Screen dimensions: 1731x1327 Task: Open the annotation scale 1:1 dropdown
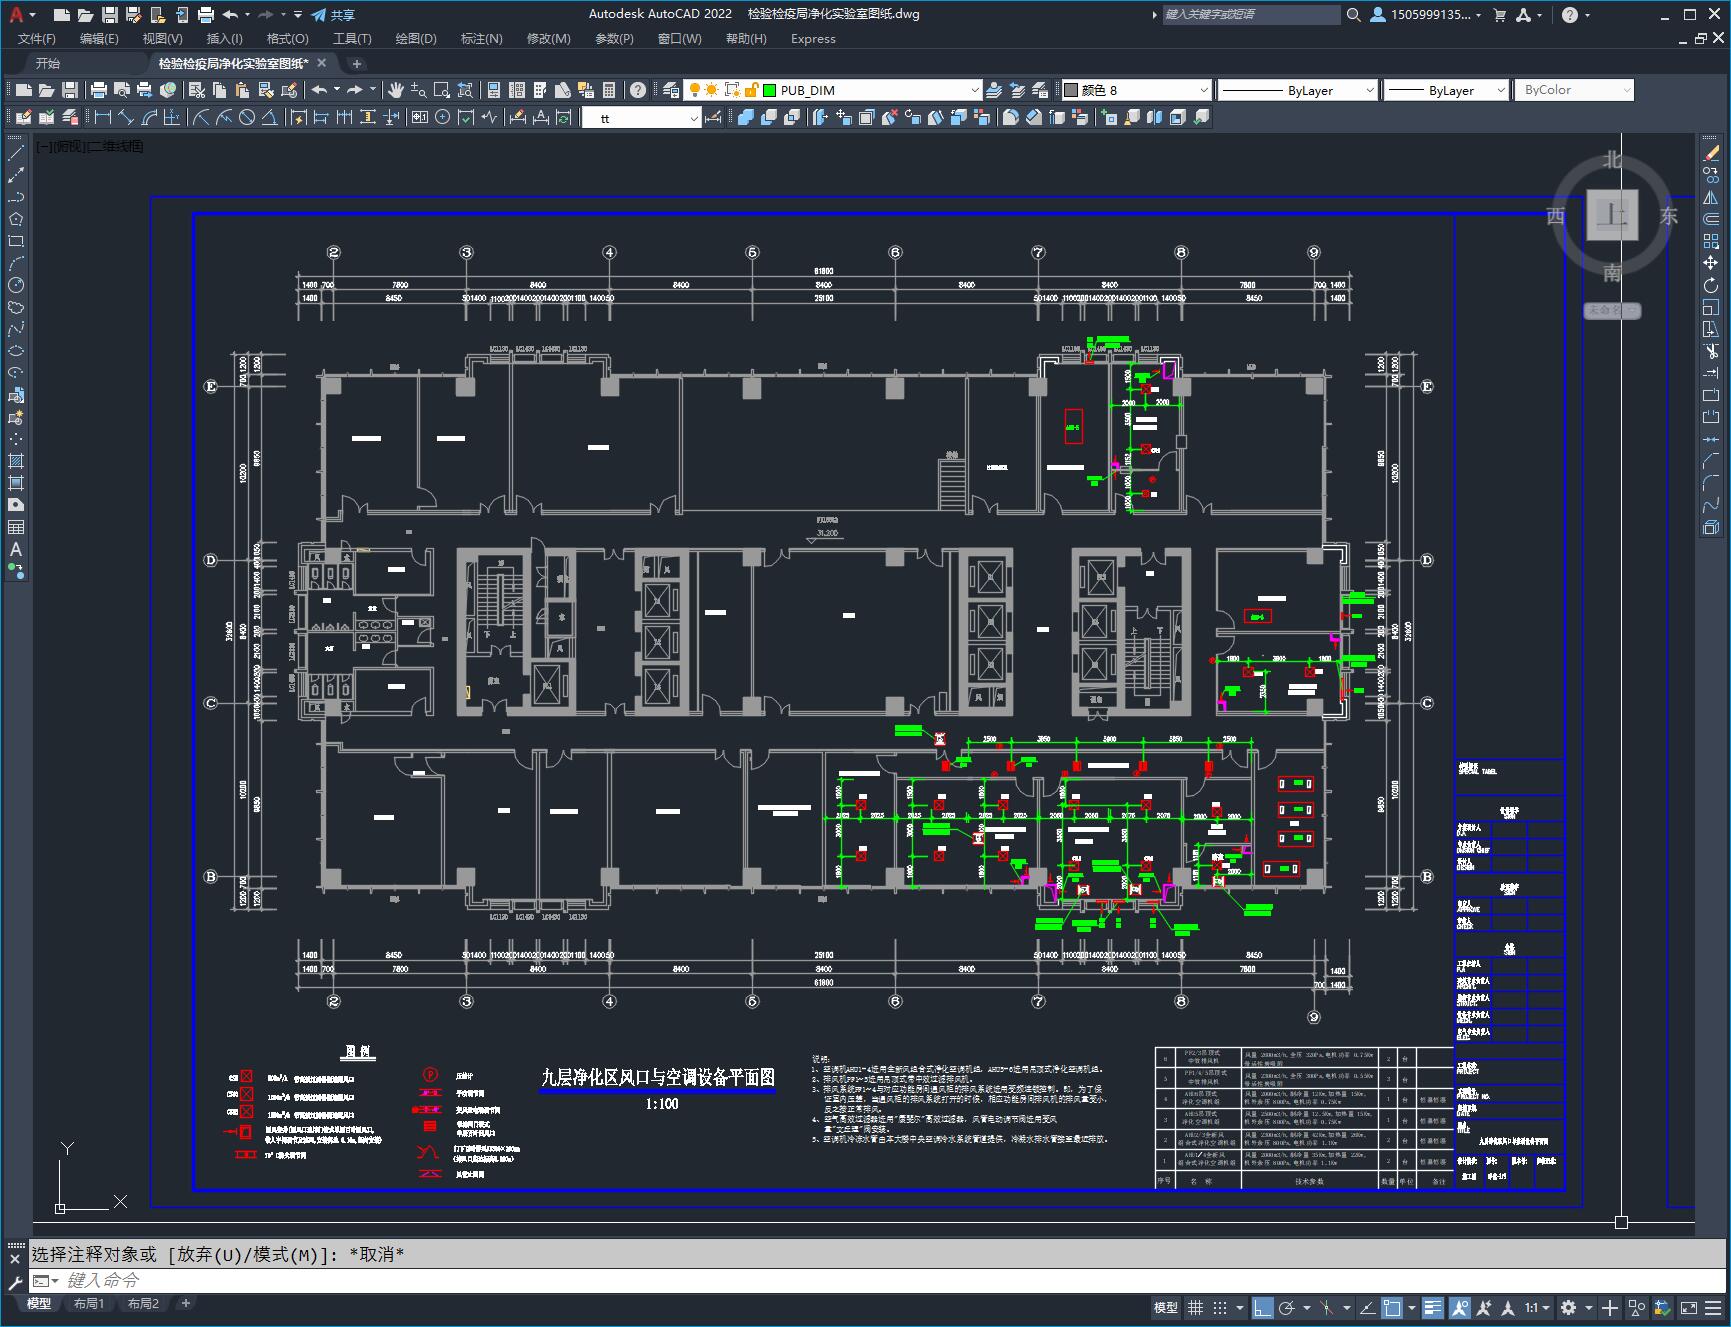coord(1537,1308)
